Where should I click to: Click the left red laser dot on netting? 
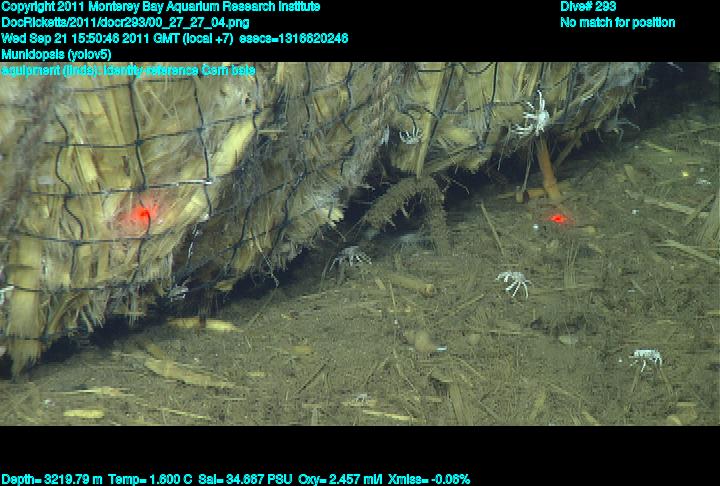[x=143, y=212]
